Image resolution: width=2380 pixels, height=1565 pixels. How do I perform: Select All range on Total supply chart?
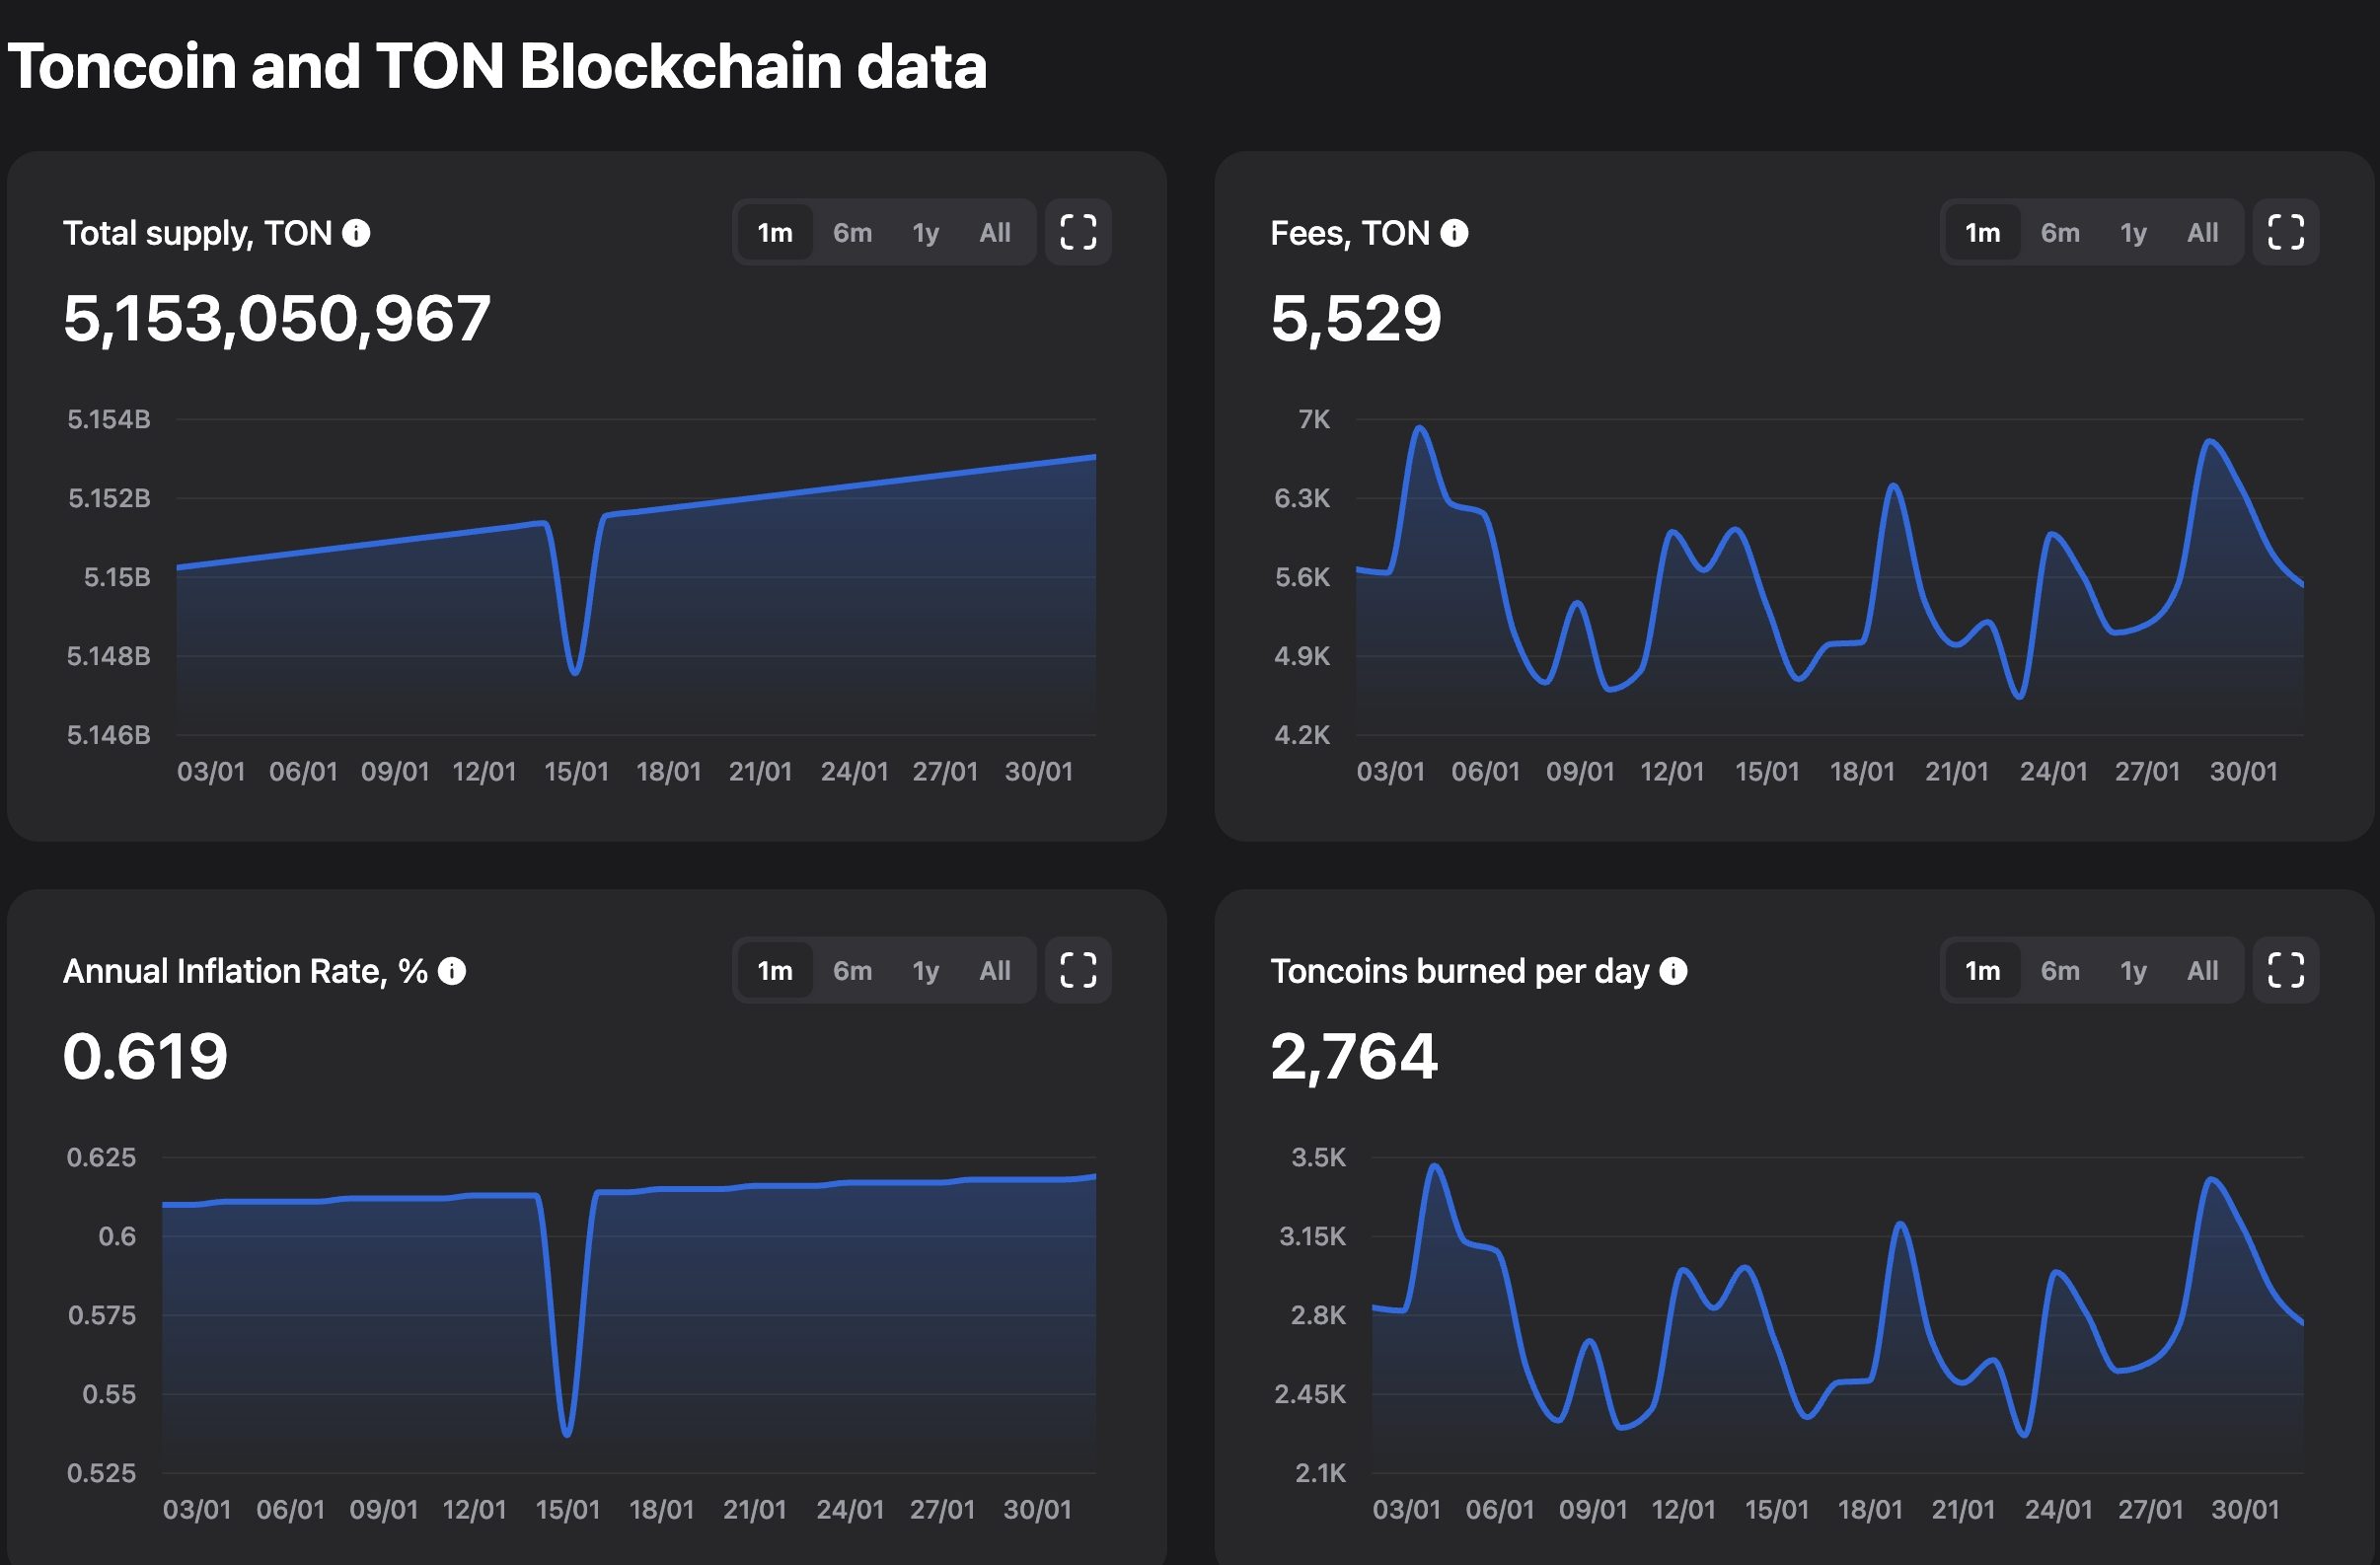click(995, 233)
